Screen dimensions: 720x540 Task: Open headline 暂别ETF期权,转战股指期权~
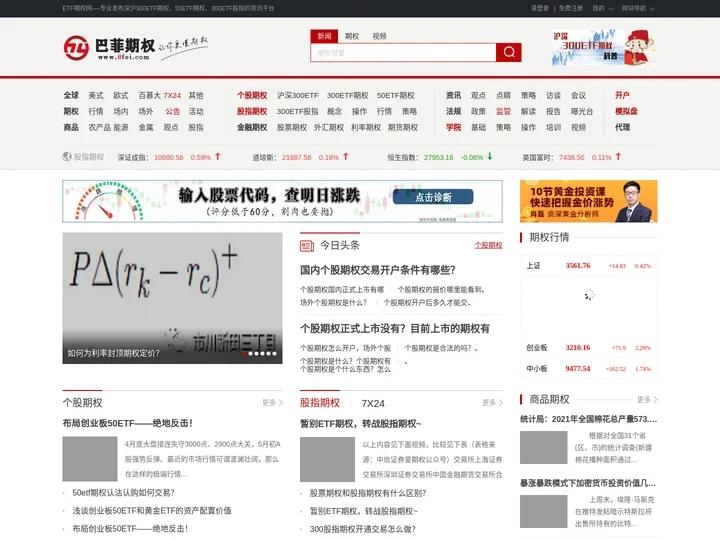coord(360,423)
